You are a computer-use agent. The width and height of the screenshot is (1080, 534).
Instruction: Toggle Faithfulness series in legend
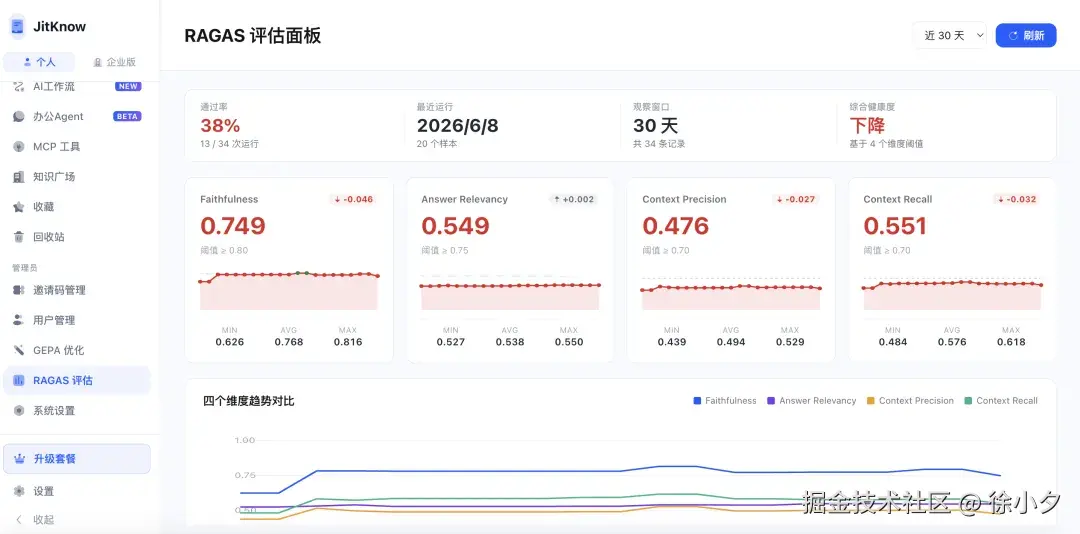pyautogui.click(x=725, y=401)
